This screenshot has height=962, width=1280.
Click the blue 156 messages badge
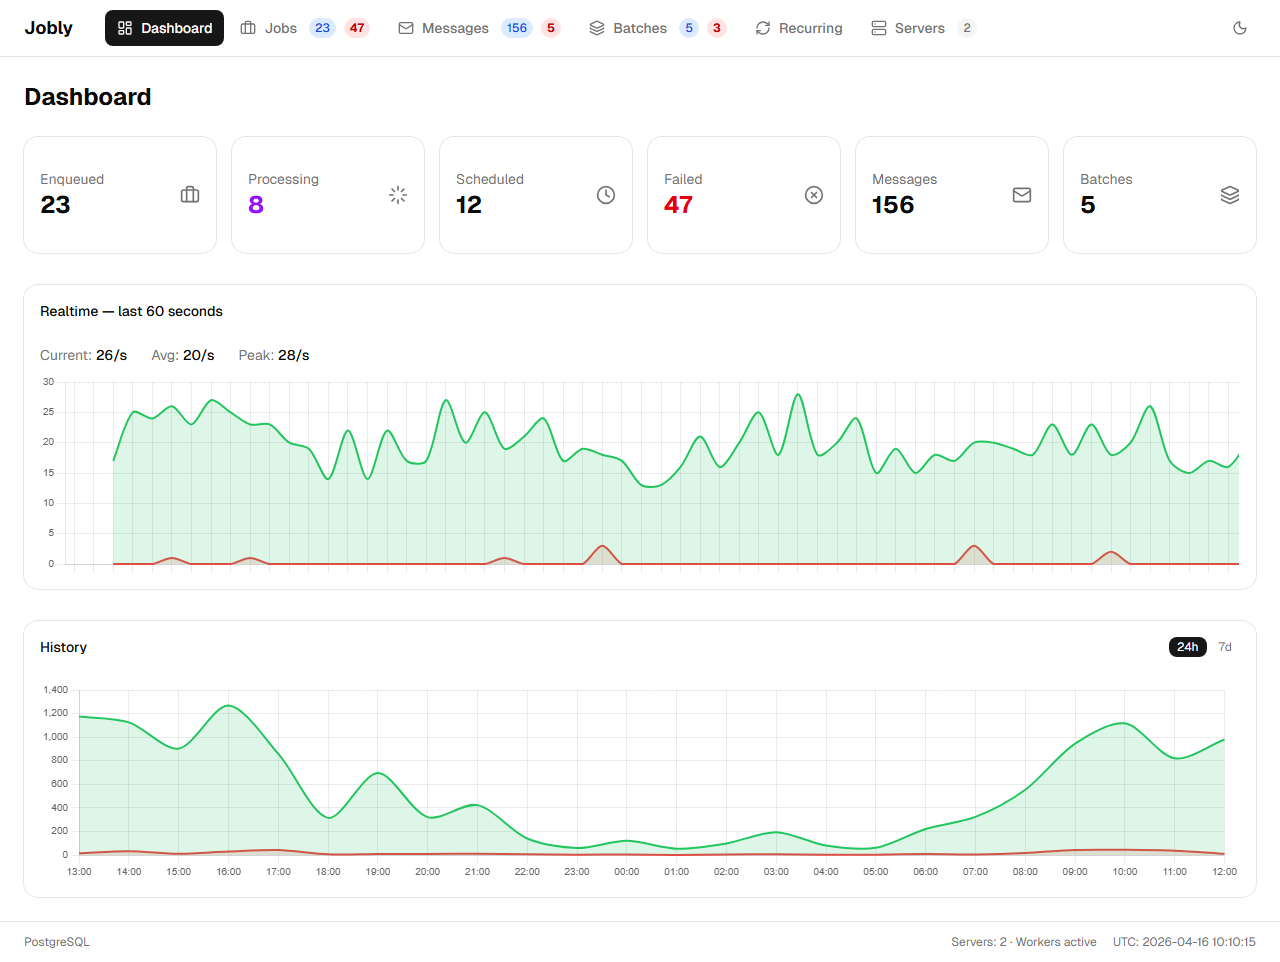coord(516,28)
